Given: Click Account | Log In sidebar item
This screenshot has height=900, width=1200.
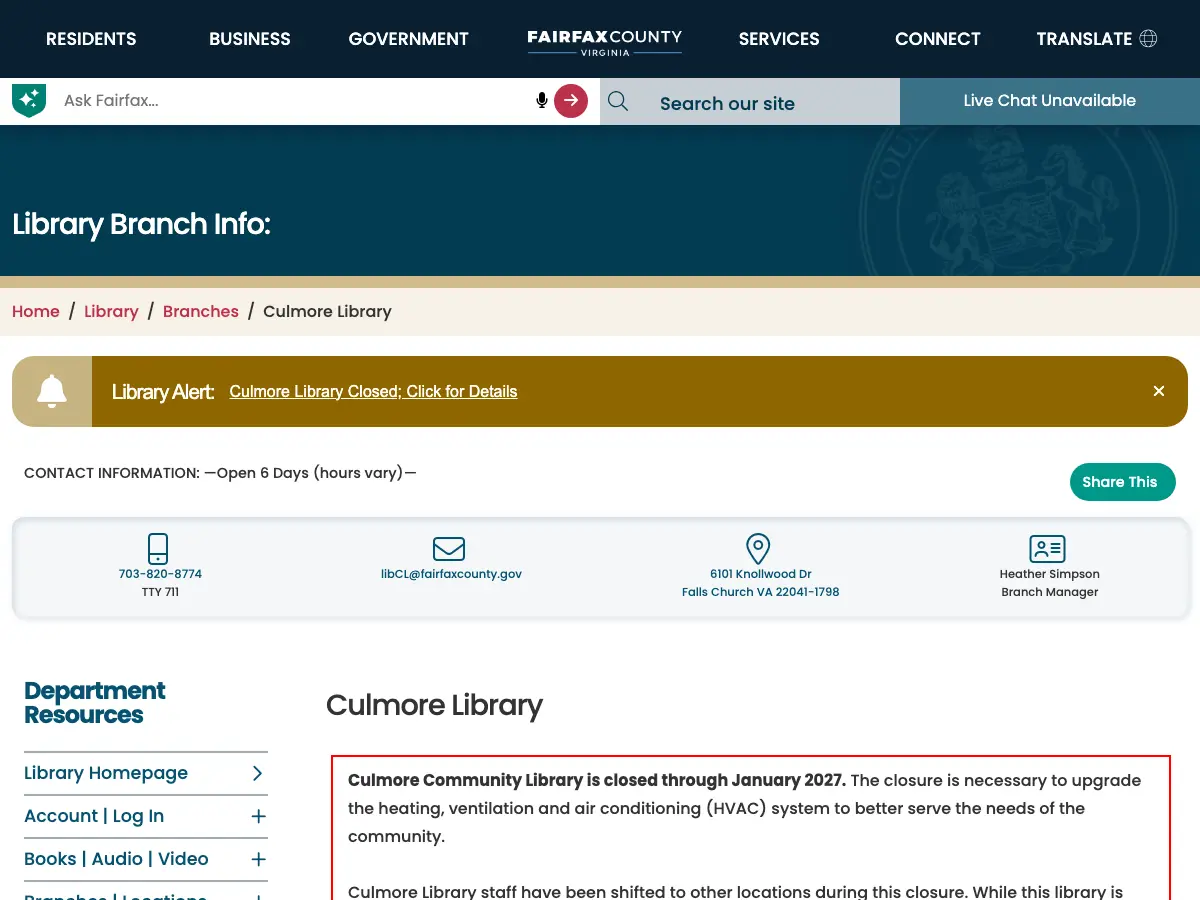Looking at the screenshot, I should [94, 816].
